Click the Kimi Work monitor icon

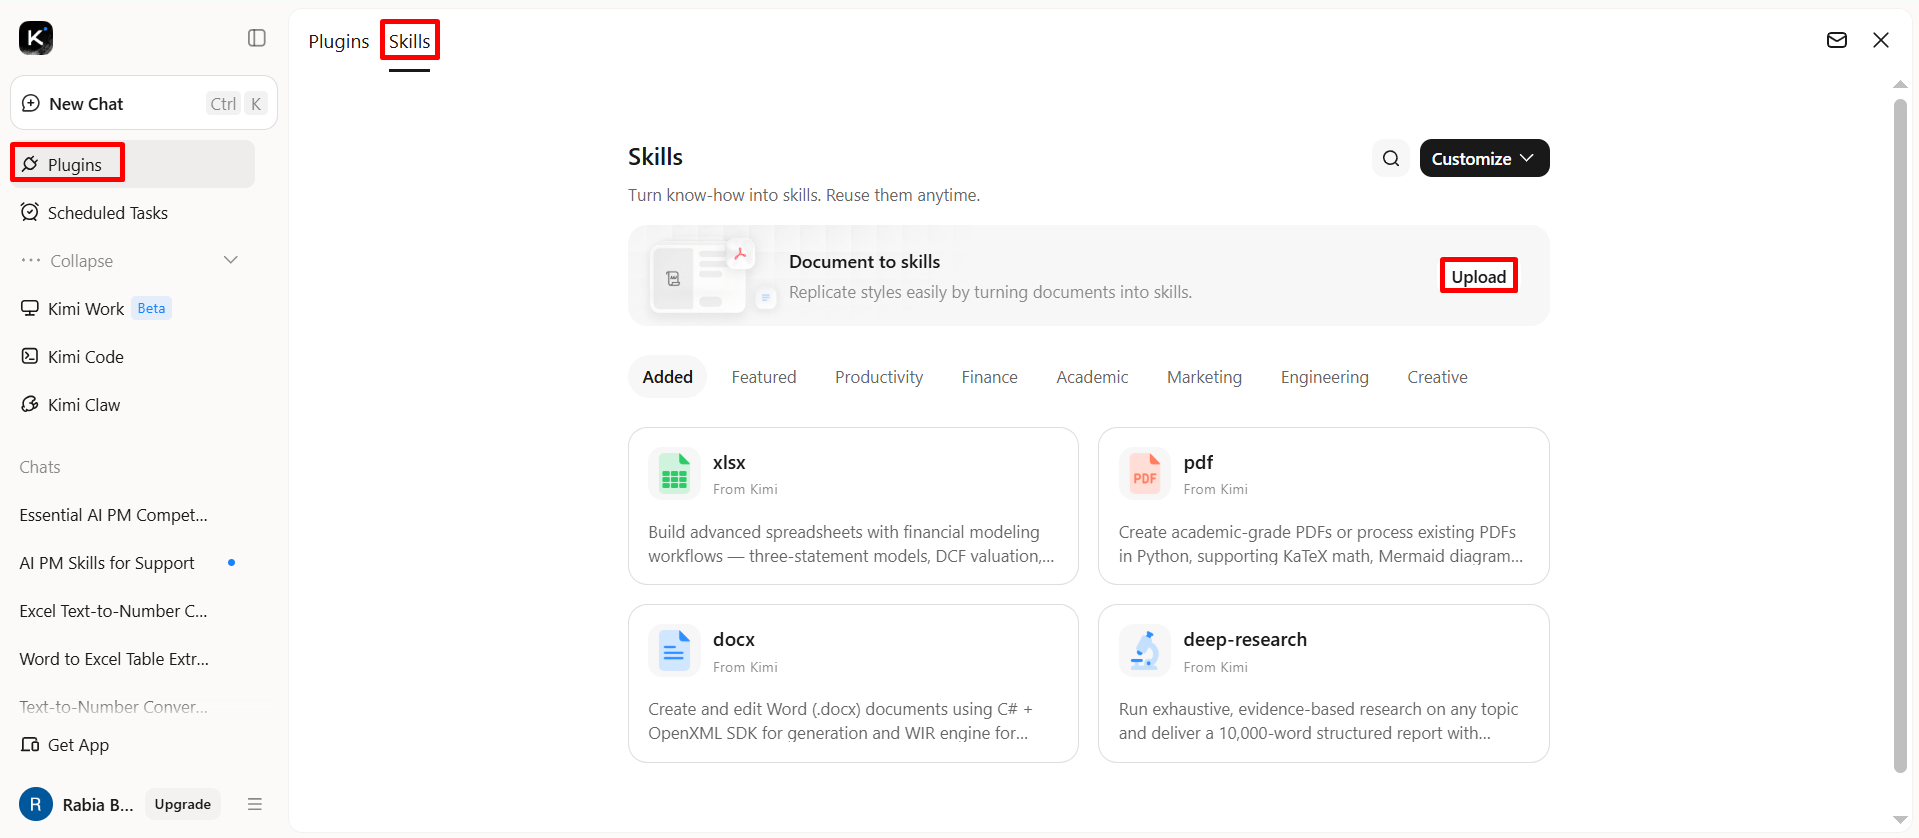tap(30, 308)
